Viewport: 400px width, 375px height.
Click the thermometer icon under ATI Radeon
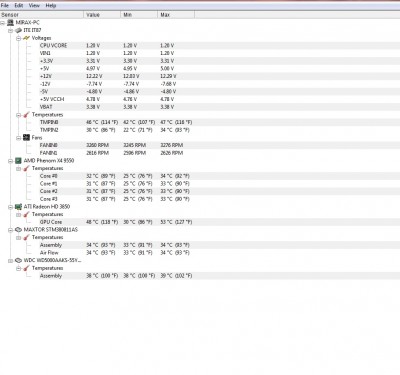[27, 214]
